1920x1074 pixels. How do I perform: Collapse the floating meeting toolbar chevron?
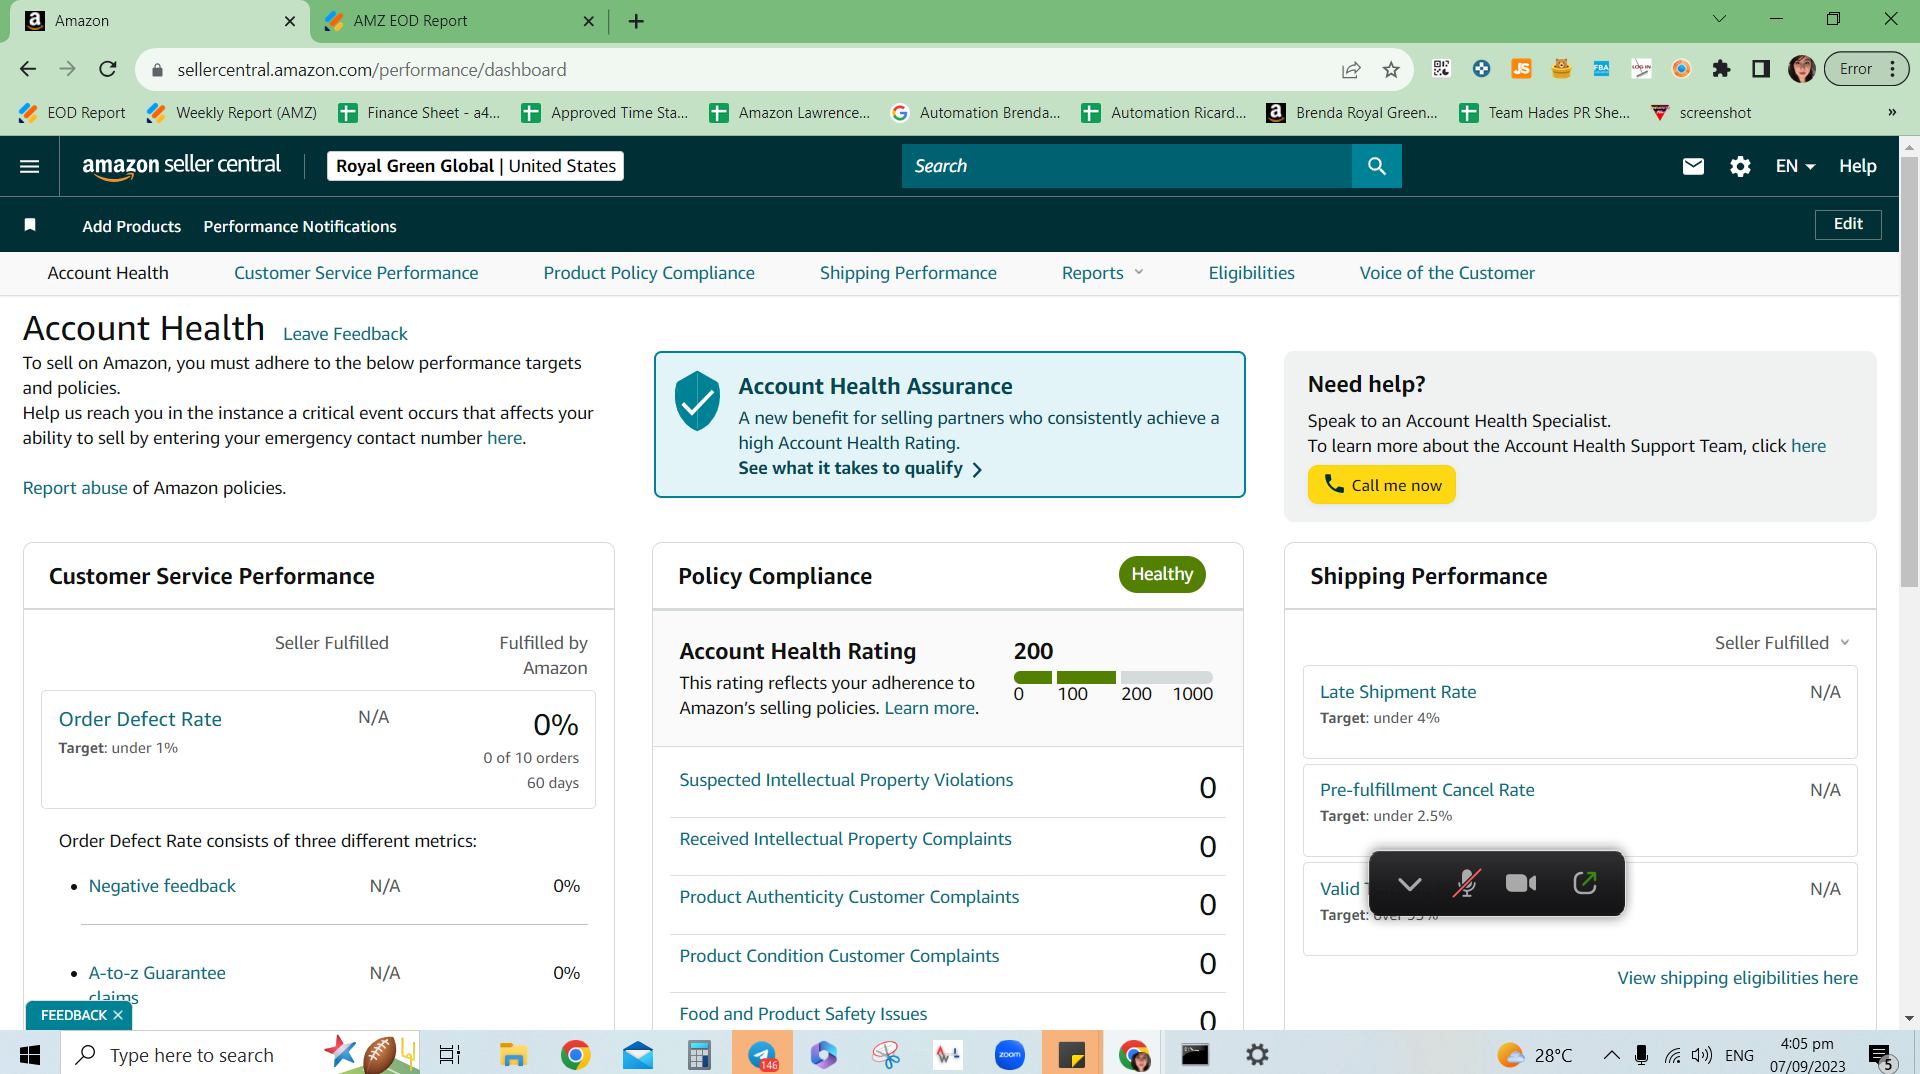pos(1410,883)
